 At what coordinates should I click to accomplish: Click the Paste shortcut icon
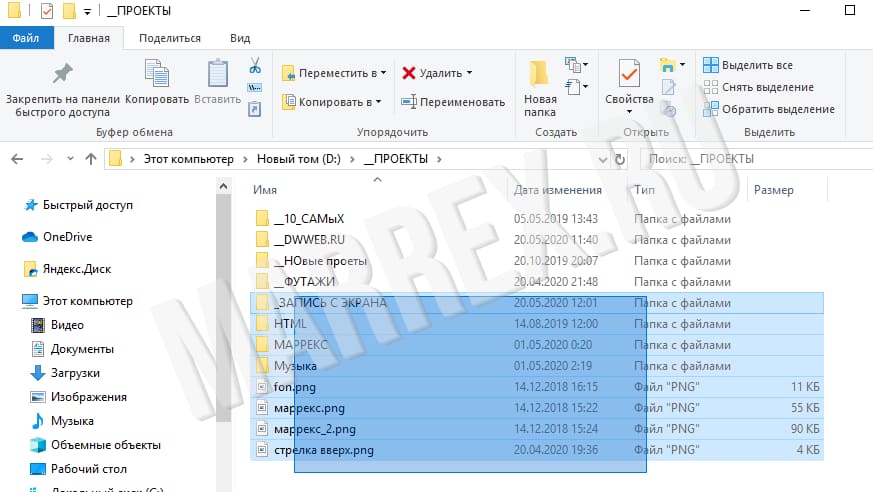[254, 109]
